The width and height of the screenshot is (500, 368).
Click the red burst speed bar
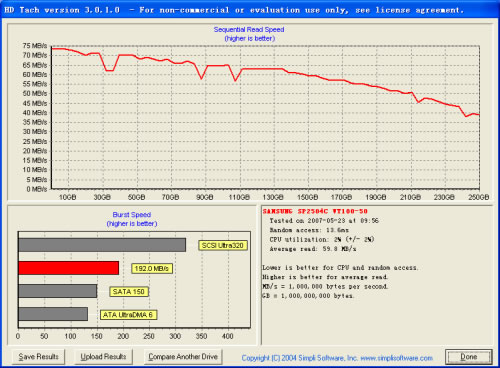click(69, 268)
